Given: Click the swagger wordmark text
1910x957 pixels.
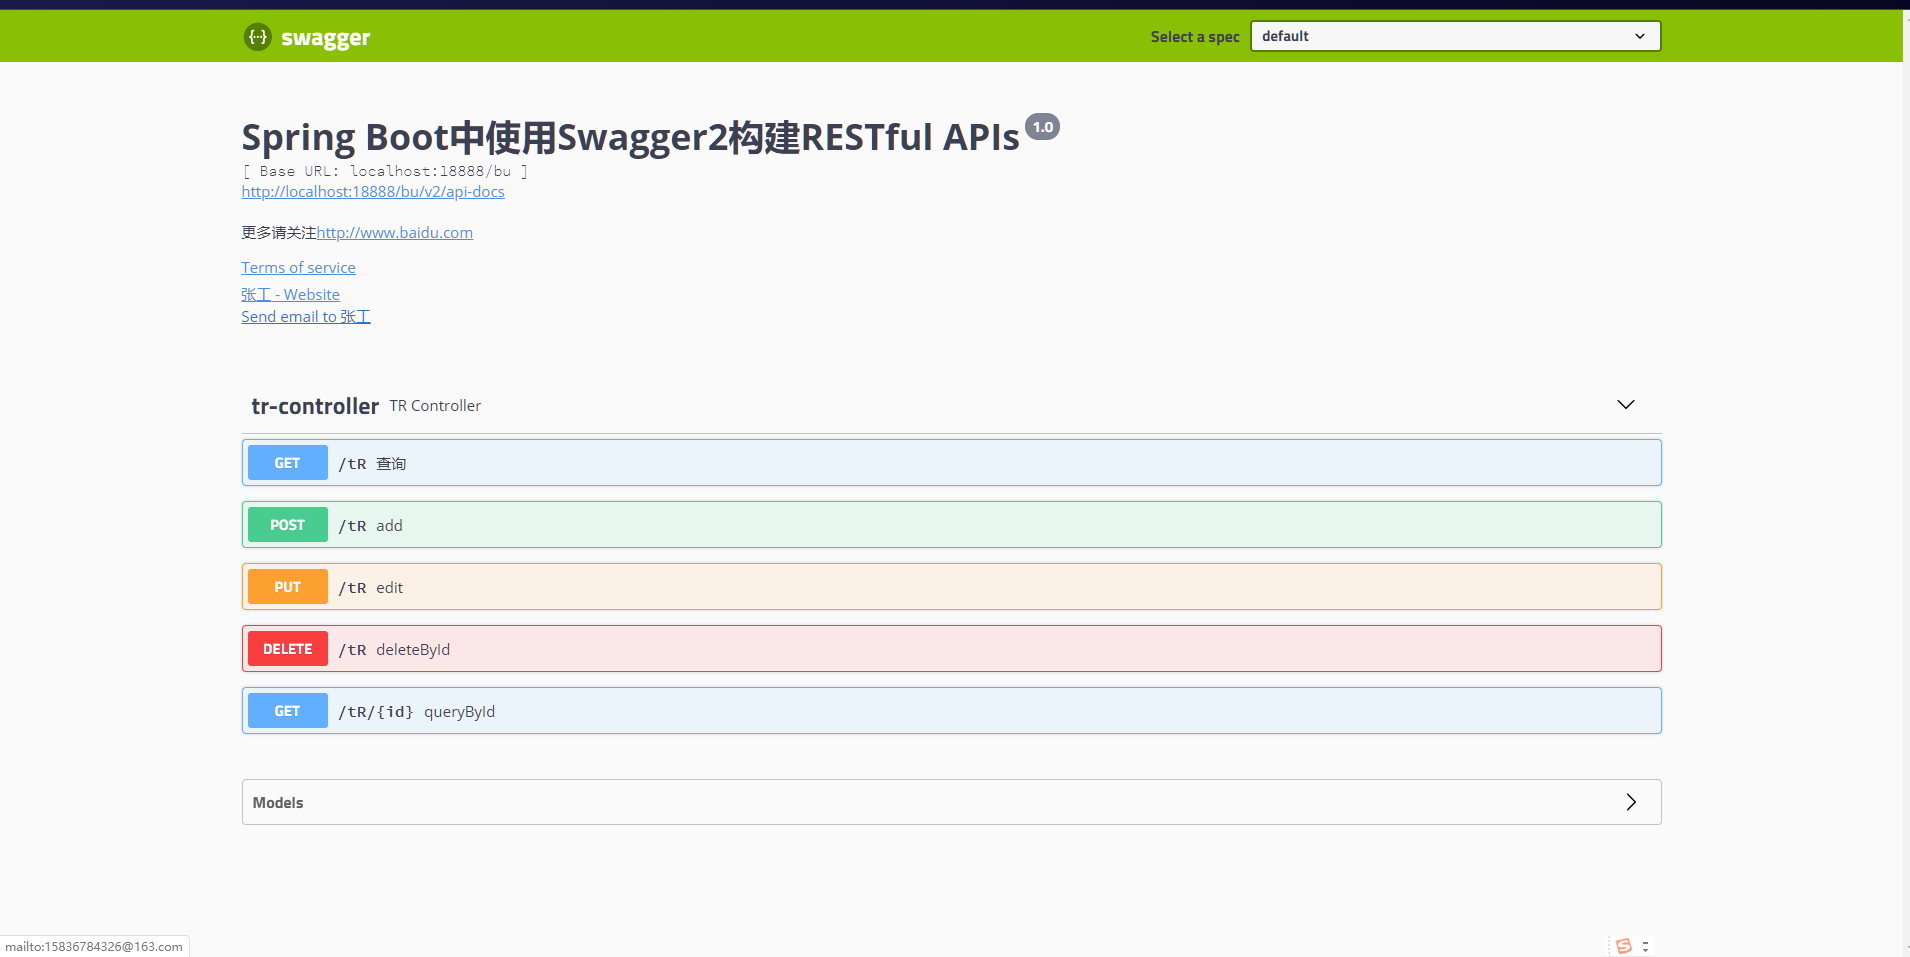Looking at the screenshot, I should pyautogui.click(x=326, y=38).
